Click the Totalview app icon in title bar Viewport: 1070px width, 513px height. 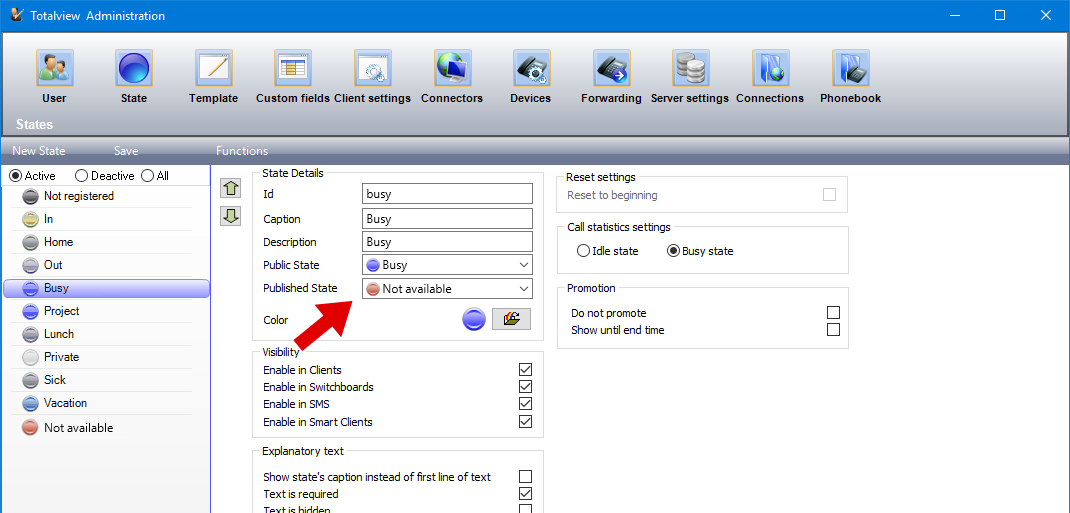coord(17,14)
